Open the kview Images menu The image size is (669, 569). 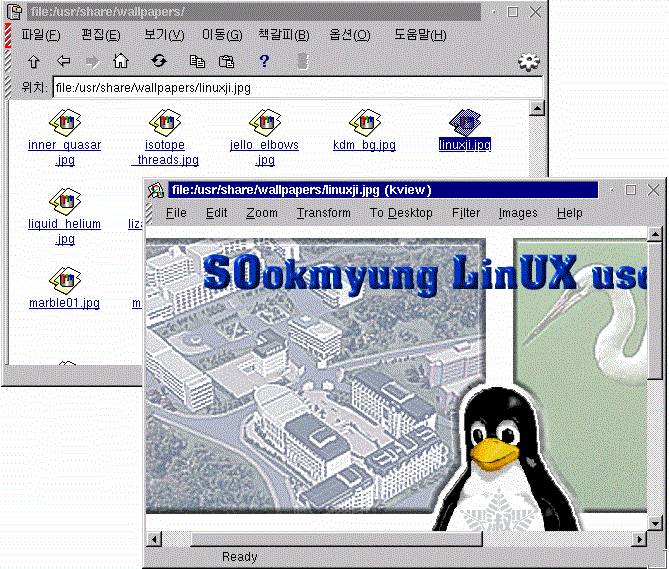(x=518, y=213)
